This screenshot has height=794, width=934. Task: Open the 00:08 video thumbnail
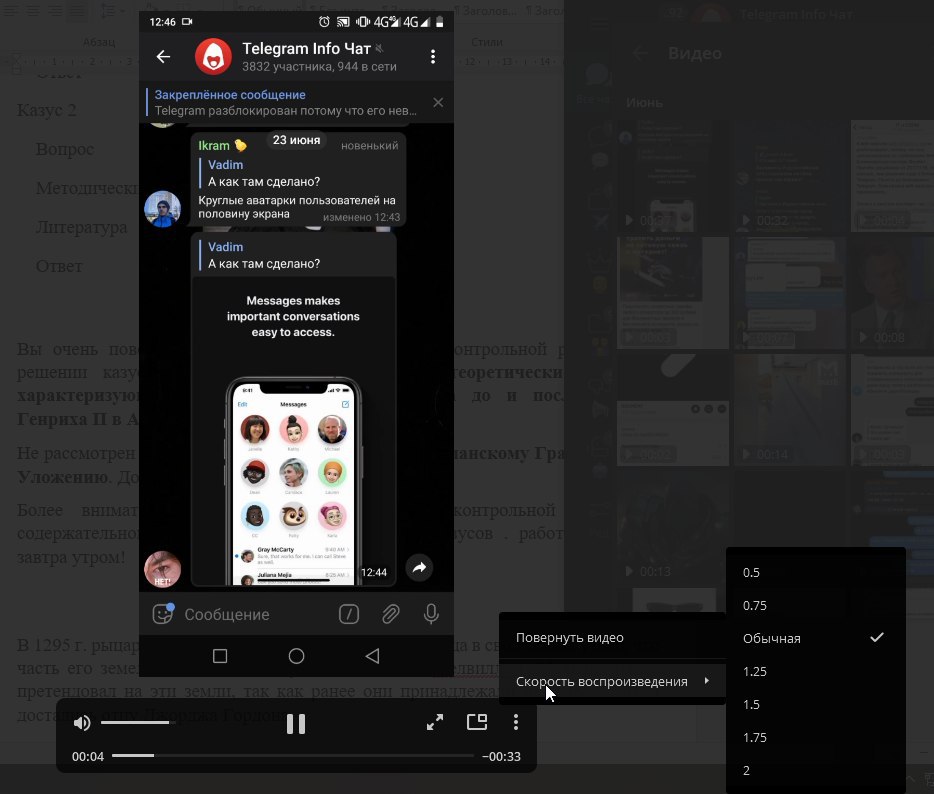892,292
